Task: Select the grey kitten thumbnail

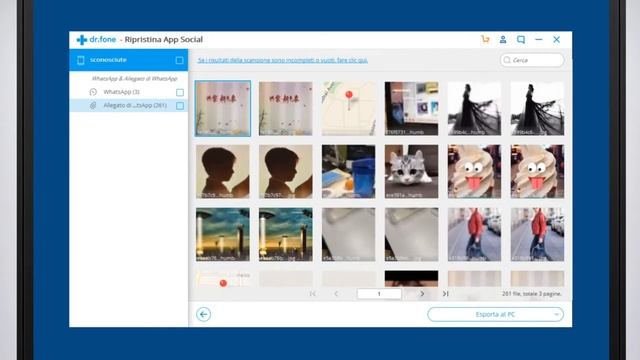Action: [411, 171]
